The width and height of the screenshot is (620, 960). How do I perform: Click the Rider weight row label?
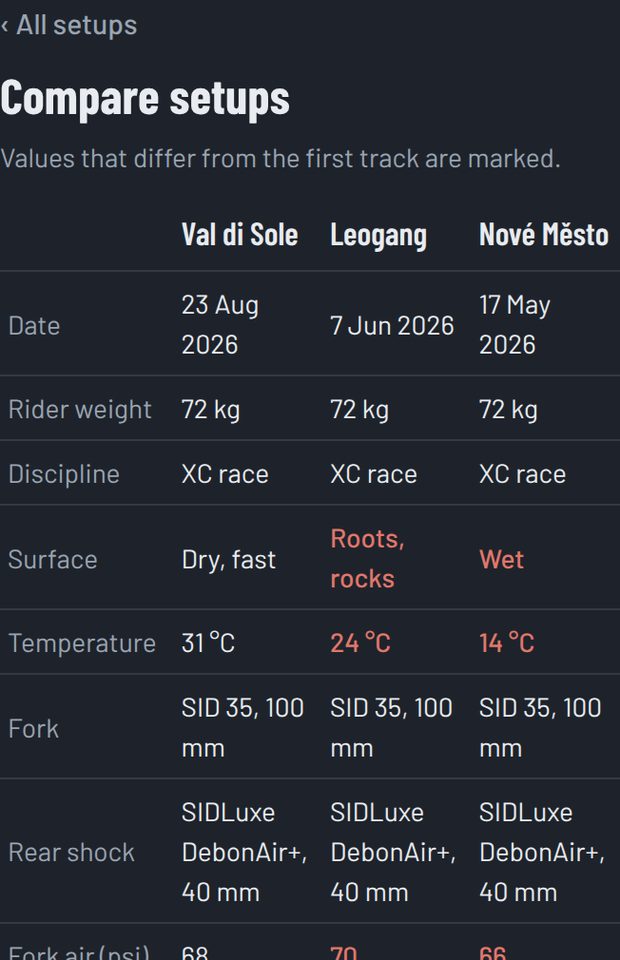coord(80,409)
